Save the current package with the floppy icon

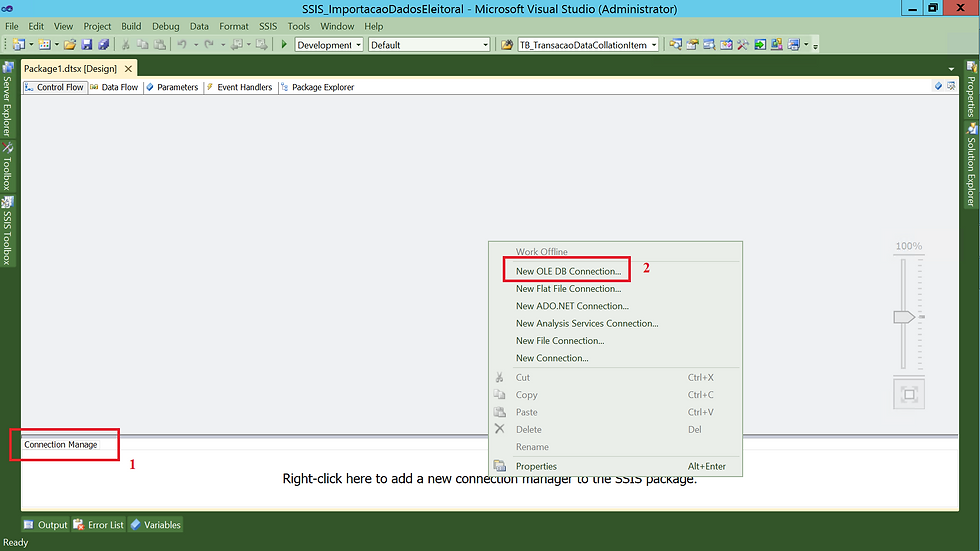point(87,44)
